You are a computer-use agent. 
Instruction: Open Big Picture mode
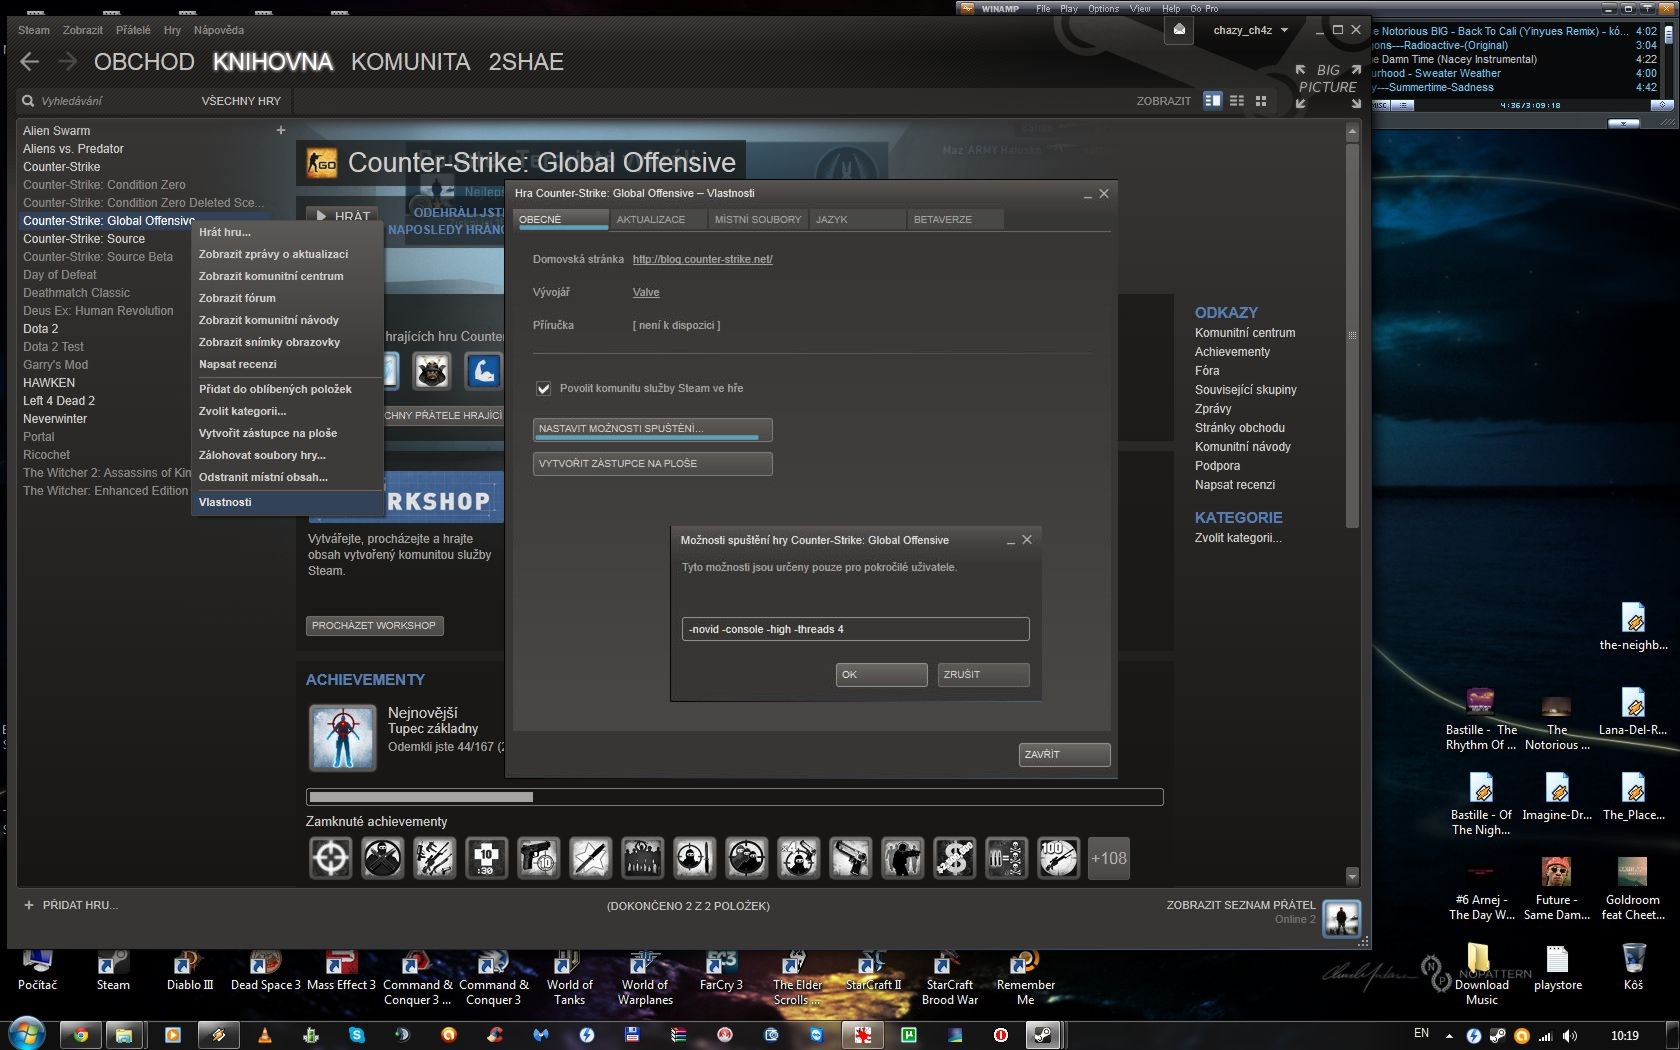point(1328,80)
